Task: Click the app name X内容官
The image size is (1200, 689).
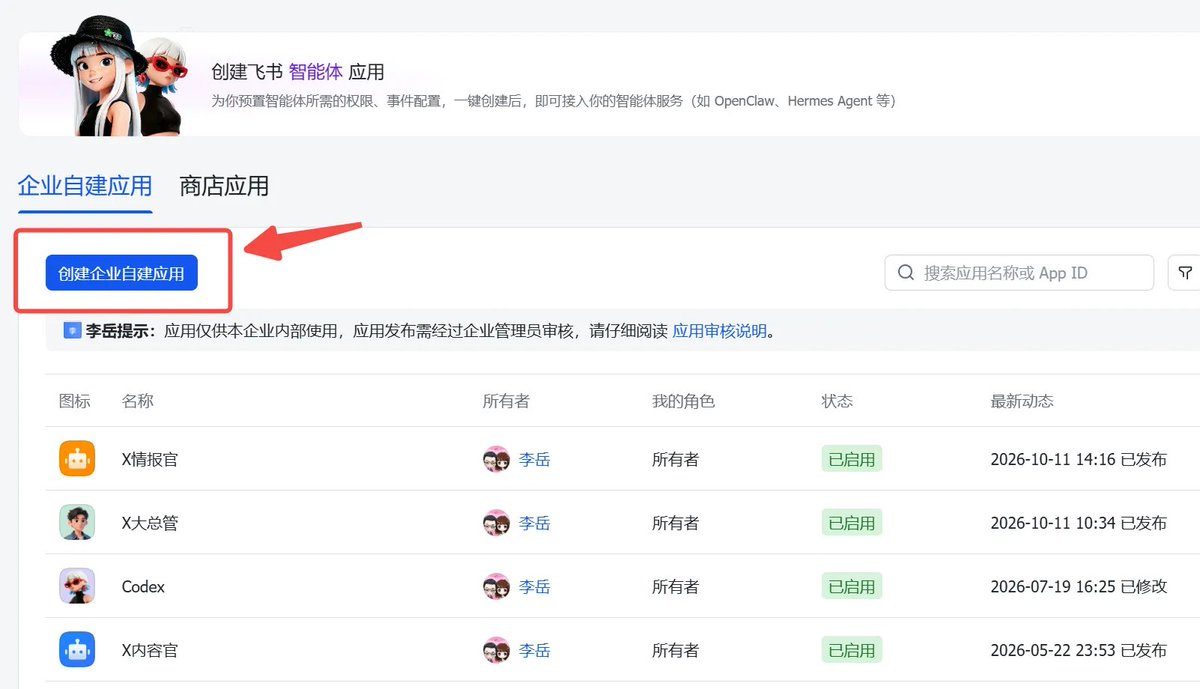Action: pyautogui.click(x=150, y=650)
